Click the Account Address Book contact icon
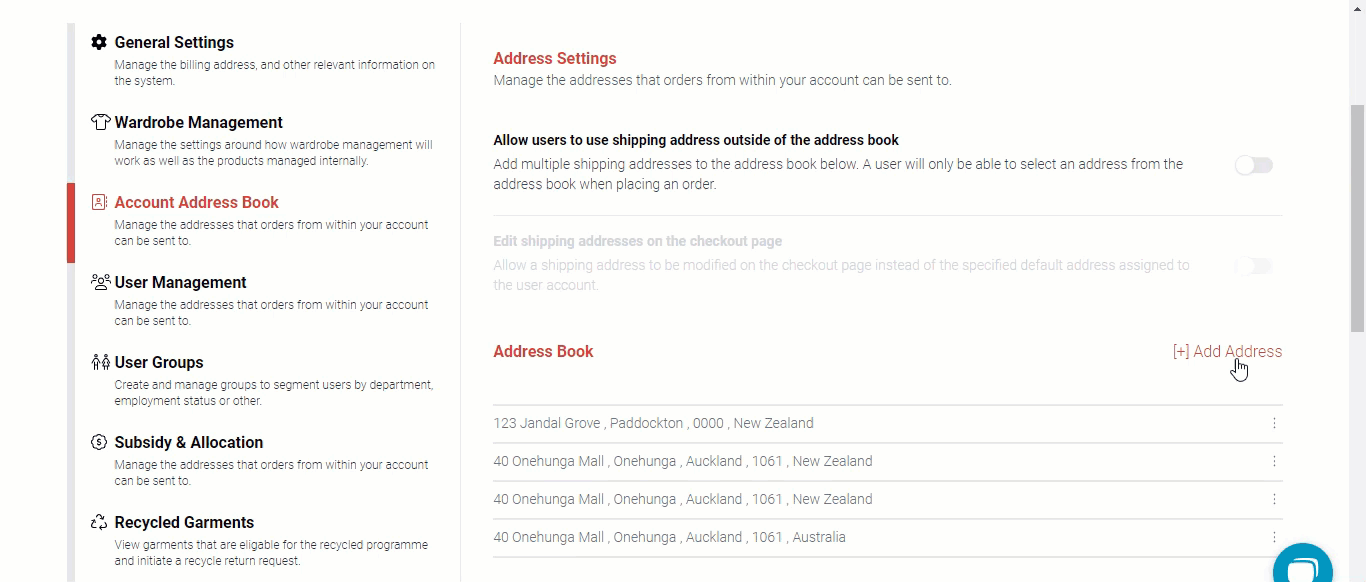 [99, 202]
